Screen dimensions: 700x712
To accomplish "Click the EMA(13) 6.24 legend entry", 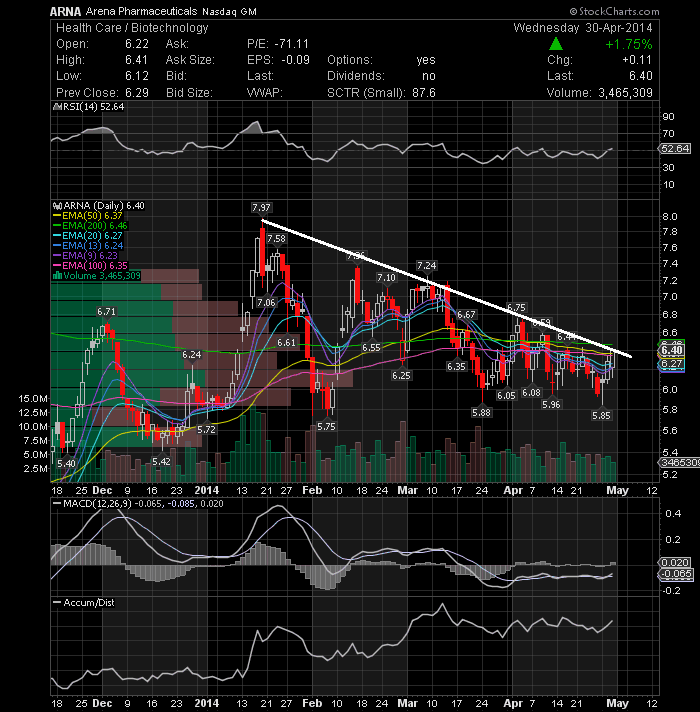I will 88,246.
